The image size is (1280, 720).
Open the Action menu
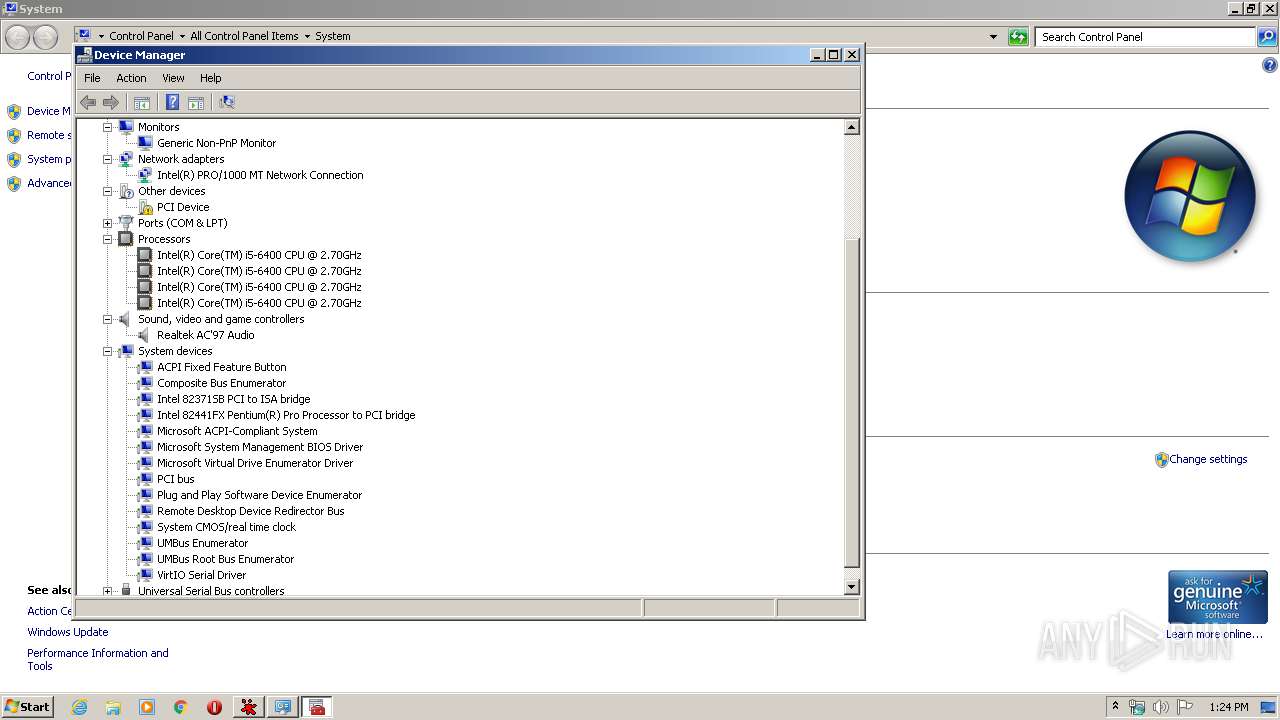point(131,78)
